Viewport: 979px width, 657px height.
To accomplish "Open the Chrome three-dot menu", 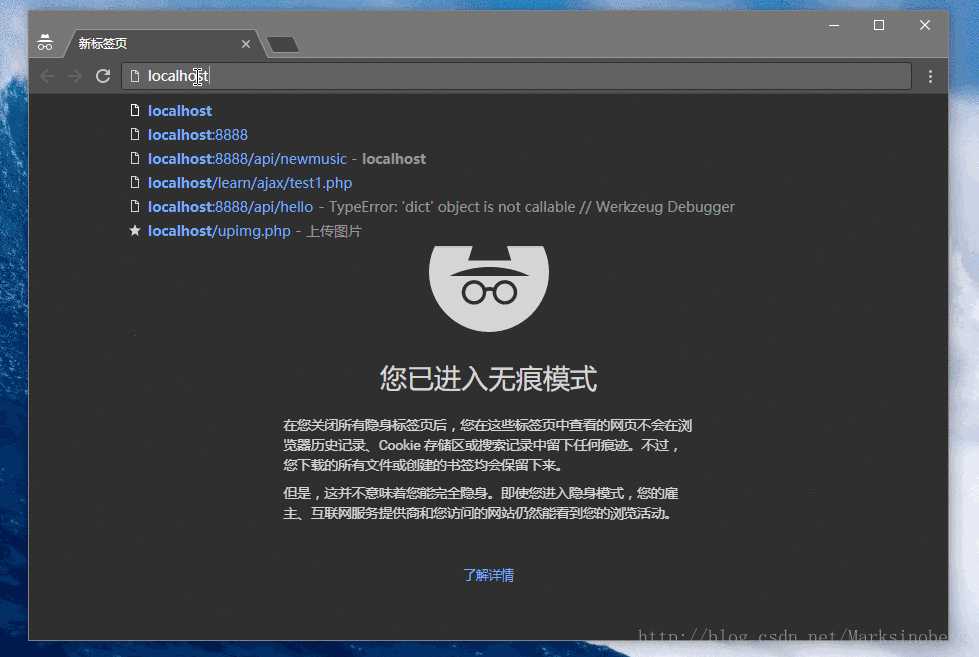I will [x=930, y=76].
